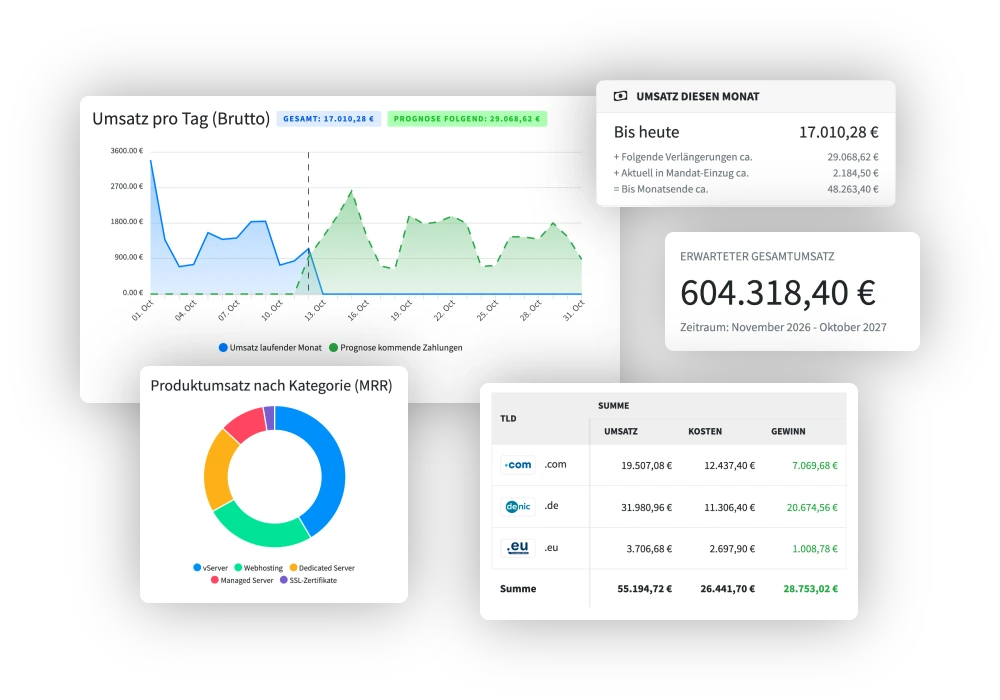Toggle the Umsatz laufender Monat legend entry
Image resolution: width=1000 pixels, height=700 pixels.
[x=270, y=347]
